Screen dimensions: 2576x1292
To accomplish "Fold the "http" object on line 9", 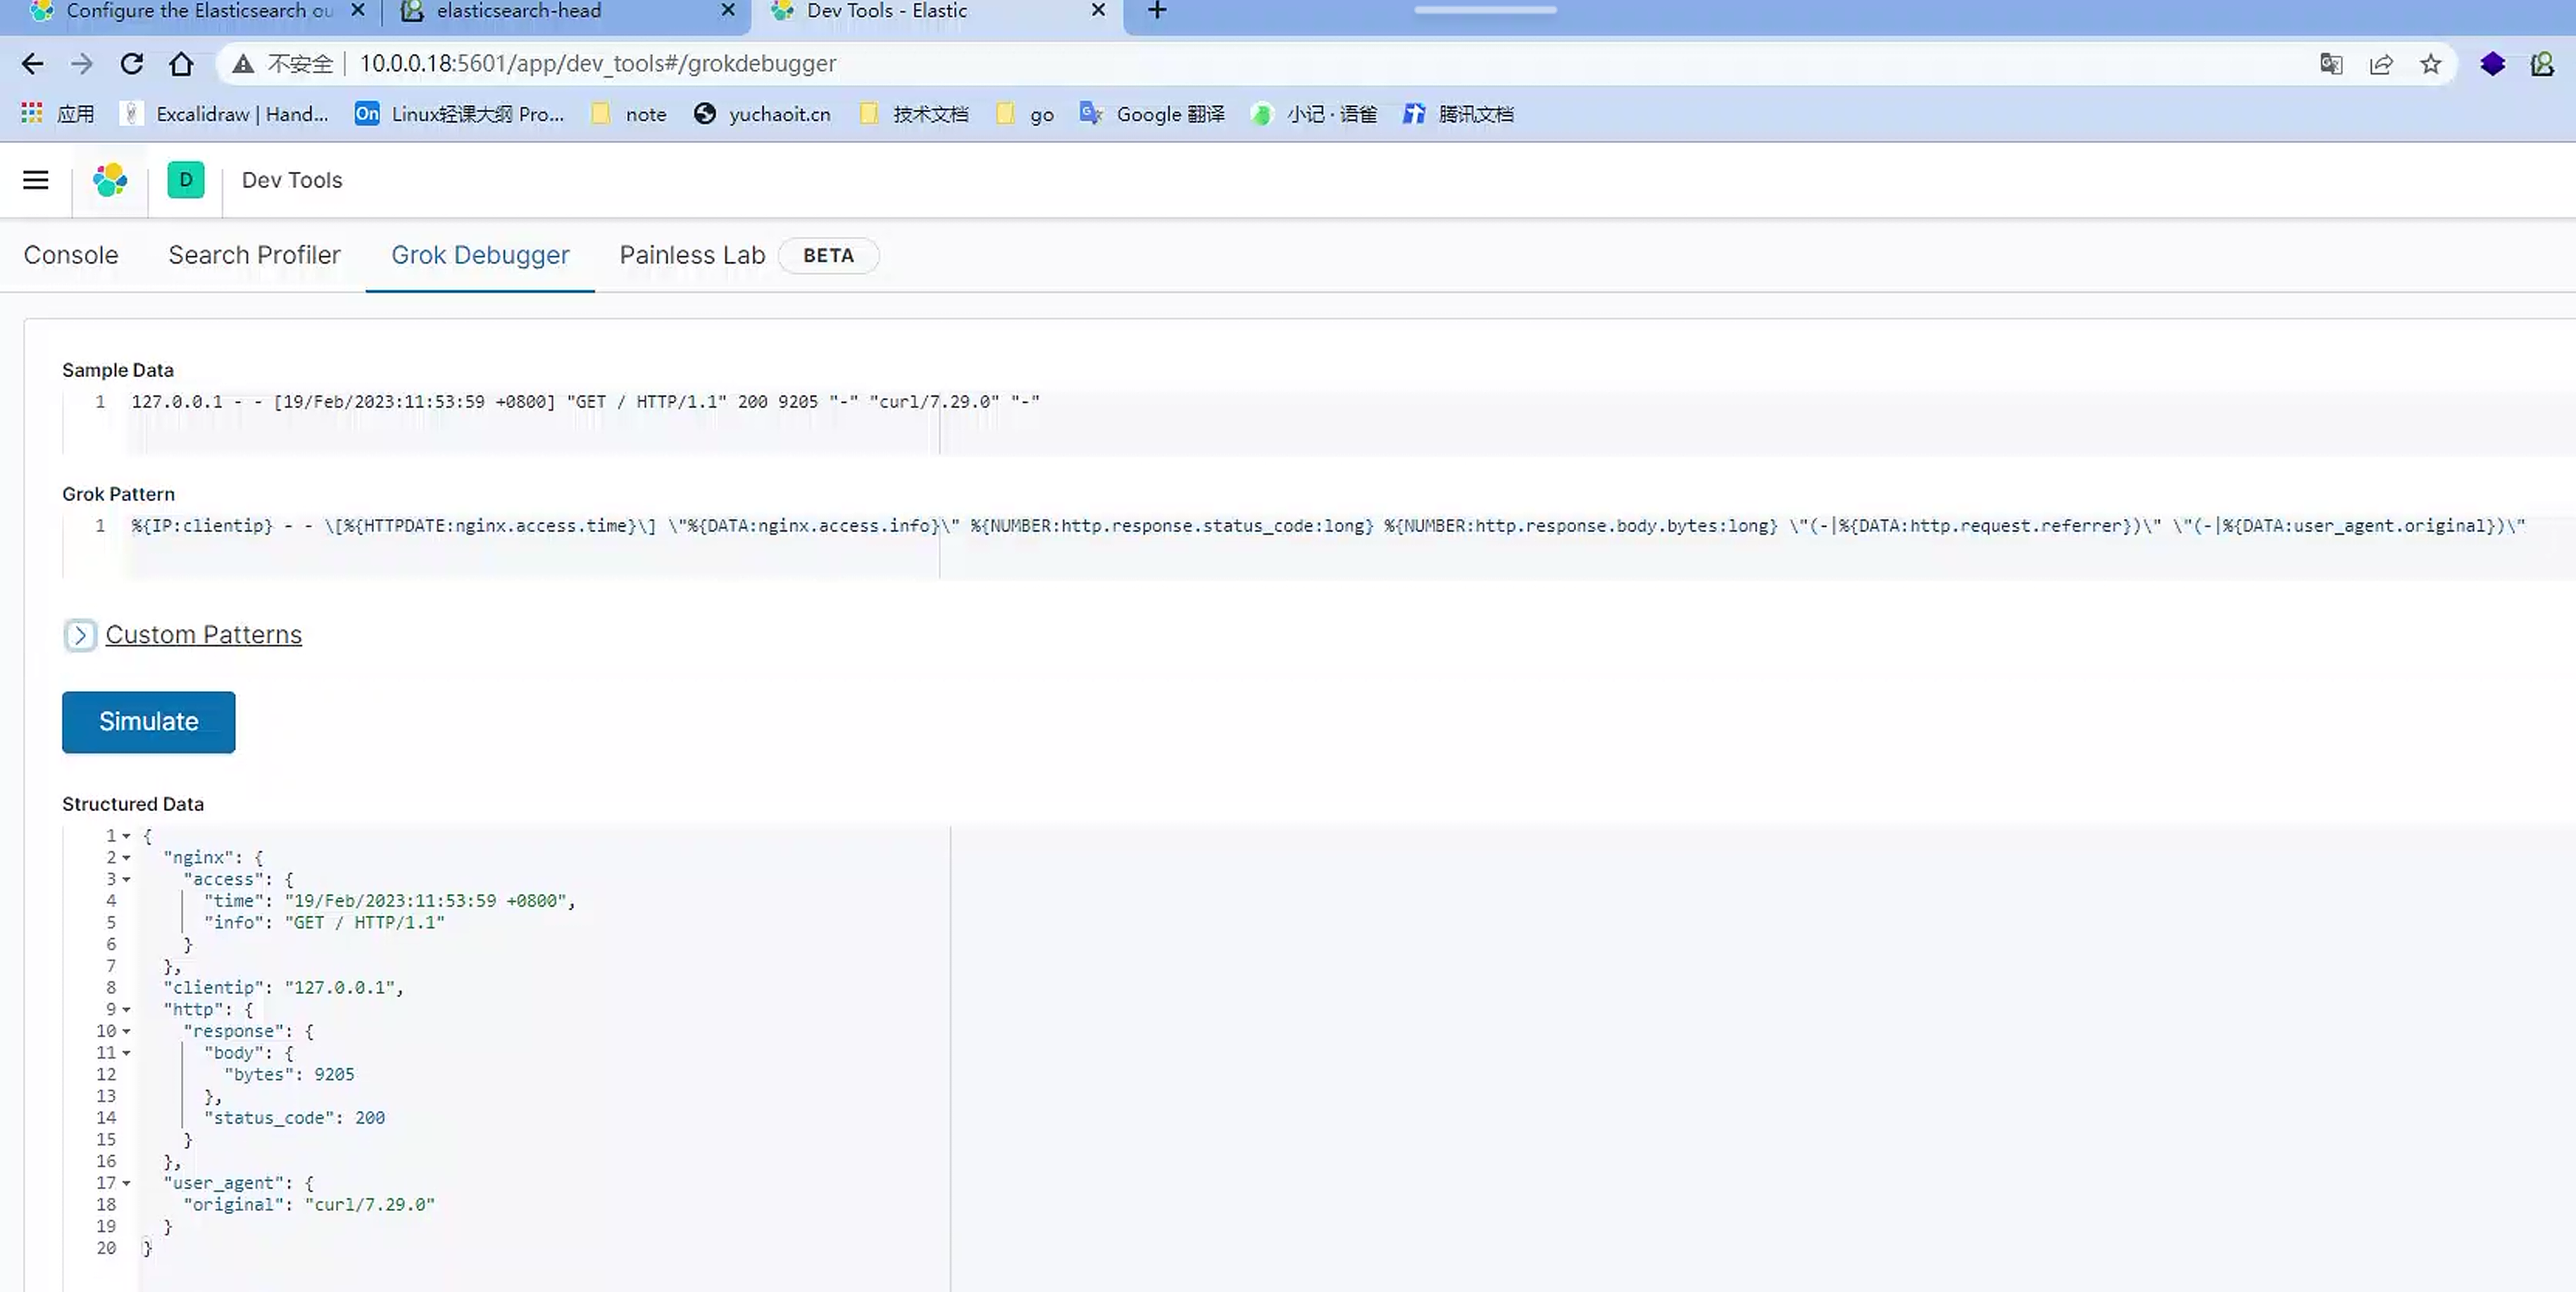I will 126,1010.
